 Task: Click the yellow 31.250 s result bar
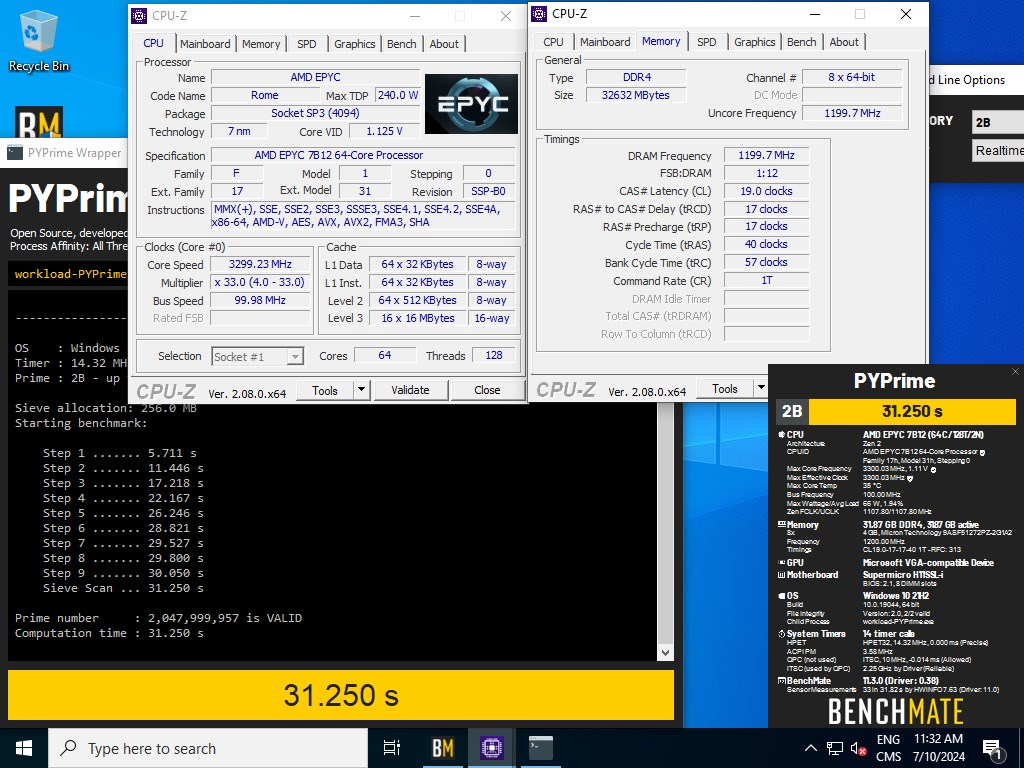tap(341, 695)
